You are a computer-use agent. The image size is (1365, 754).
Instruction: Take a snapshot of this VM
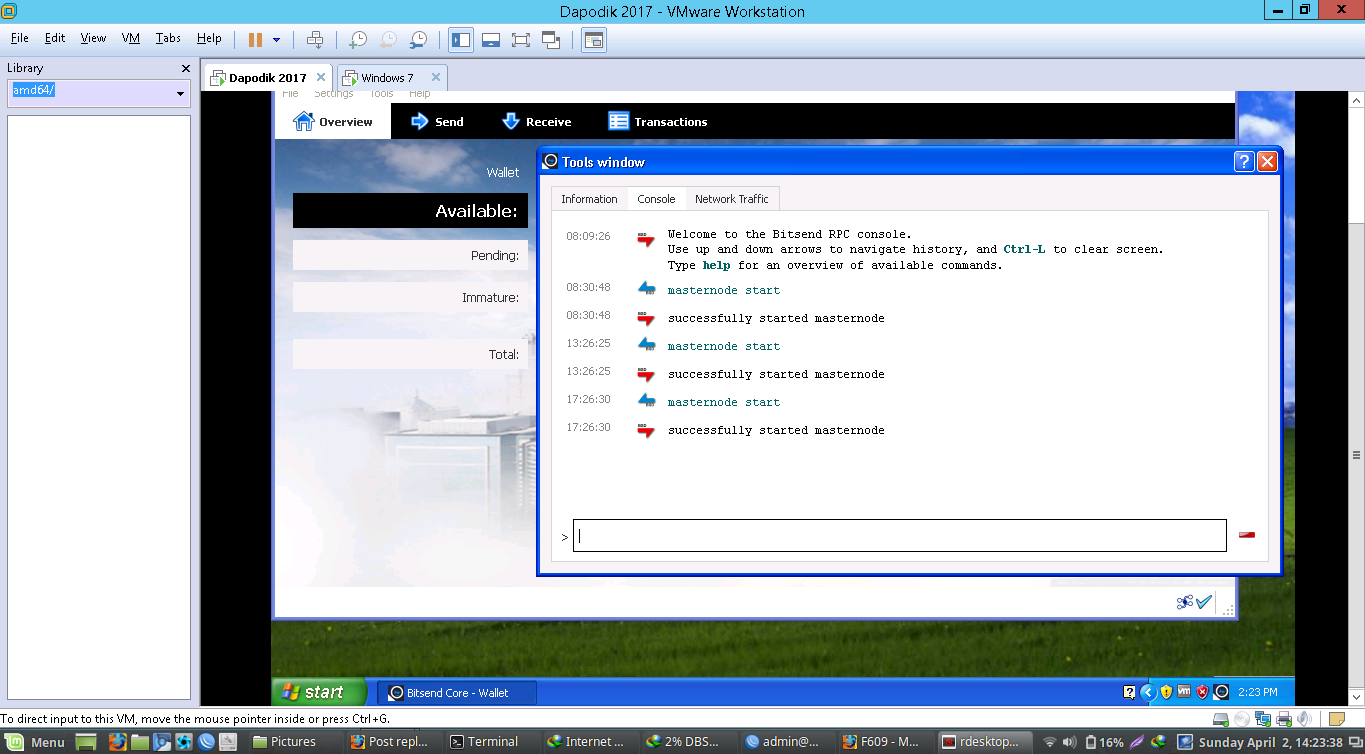357,40
